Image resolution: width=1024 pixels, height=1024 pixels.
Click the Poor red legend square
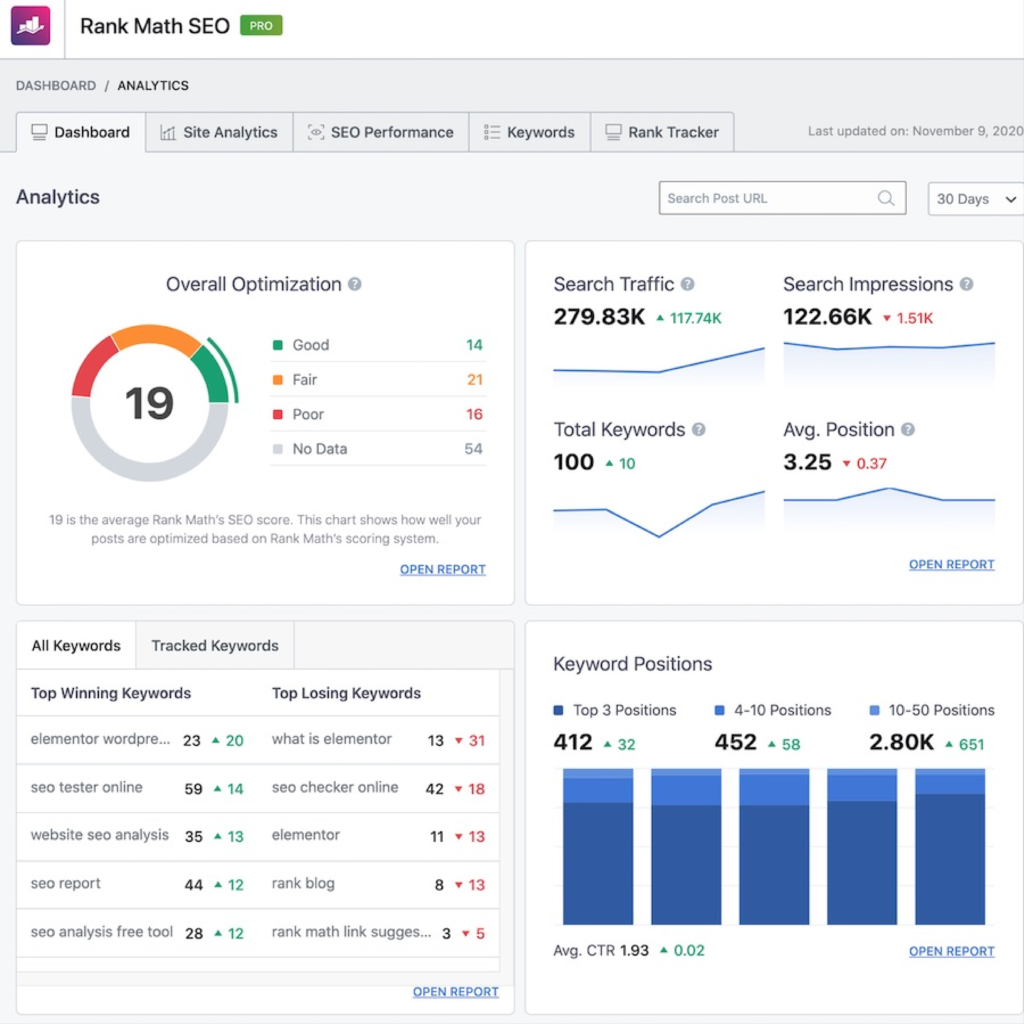click(x=278, y=414)
